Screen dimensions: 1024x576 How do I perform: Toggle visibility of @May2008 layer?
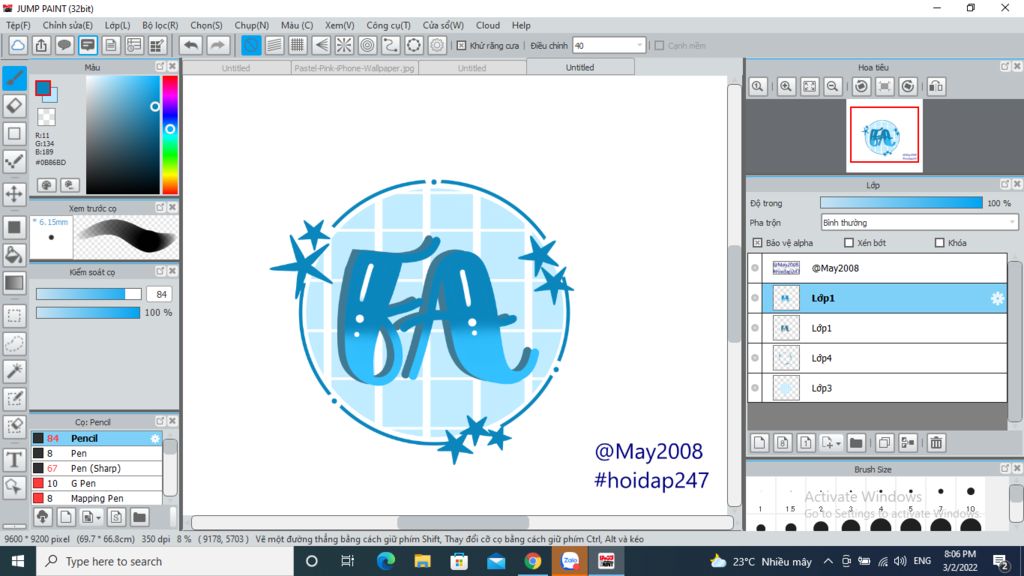coord(755,268)
